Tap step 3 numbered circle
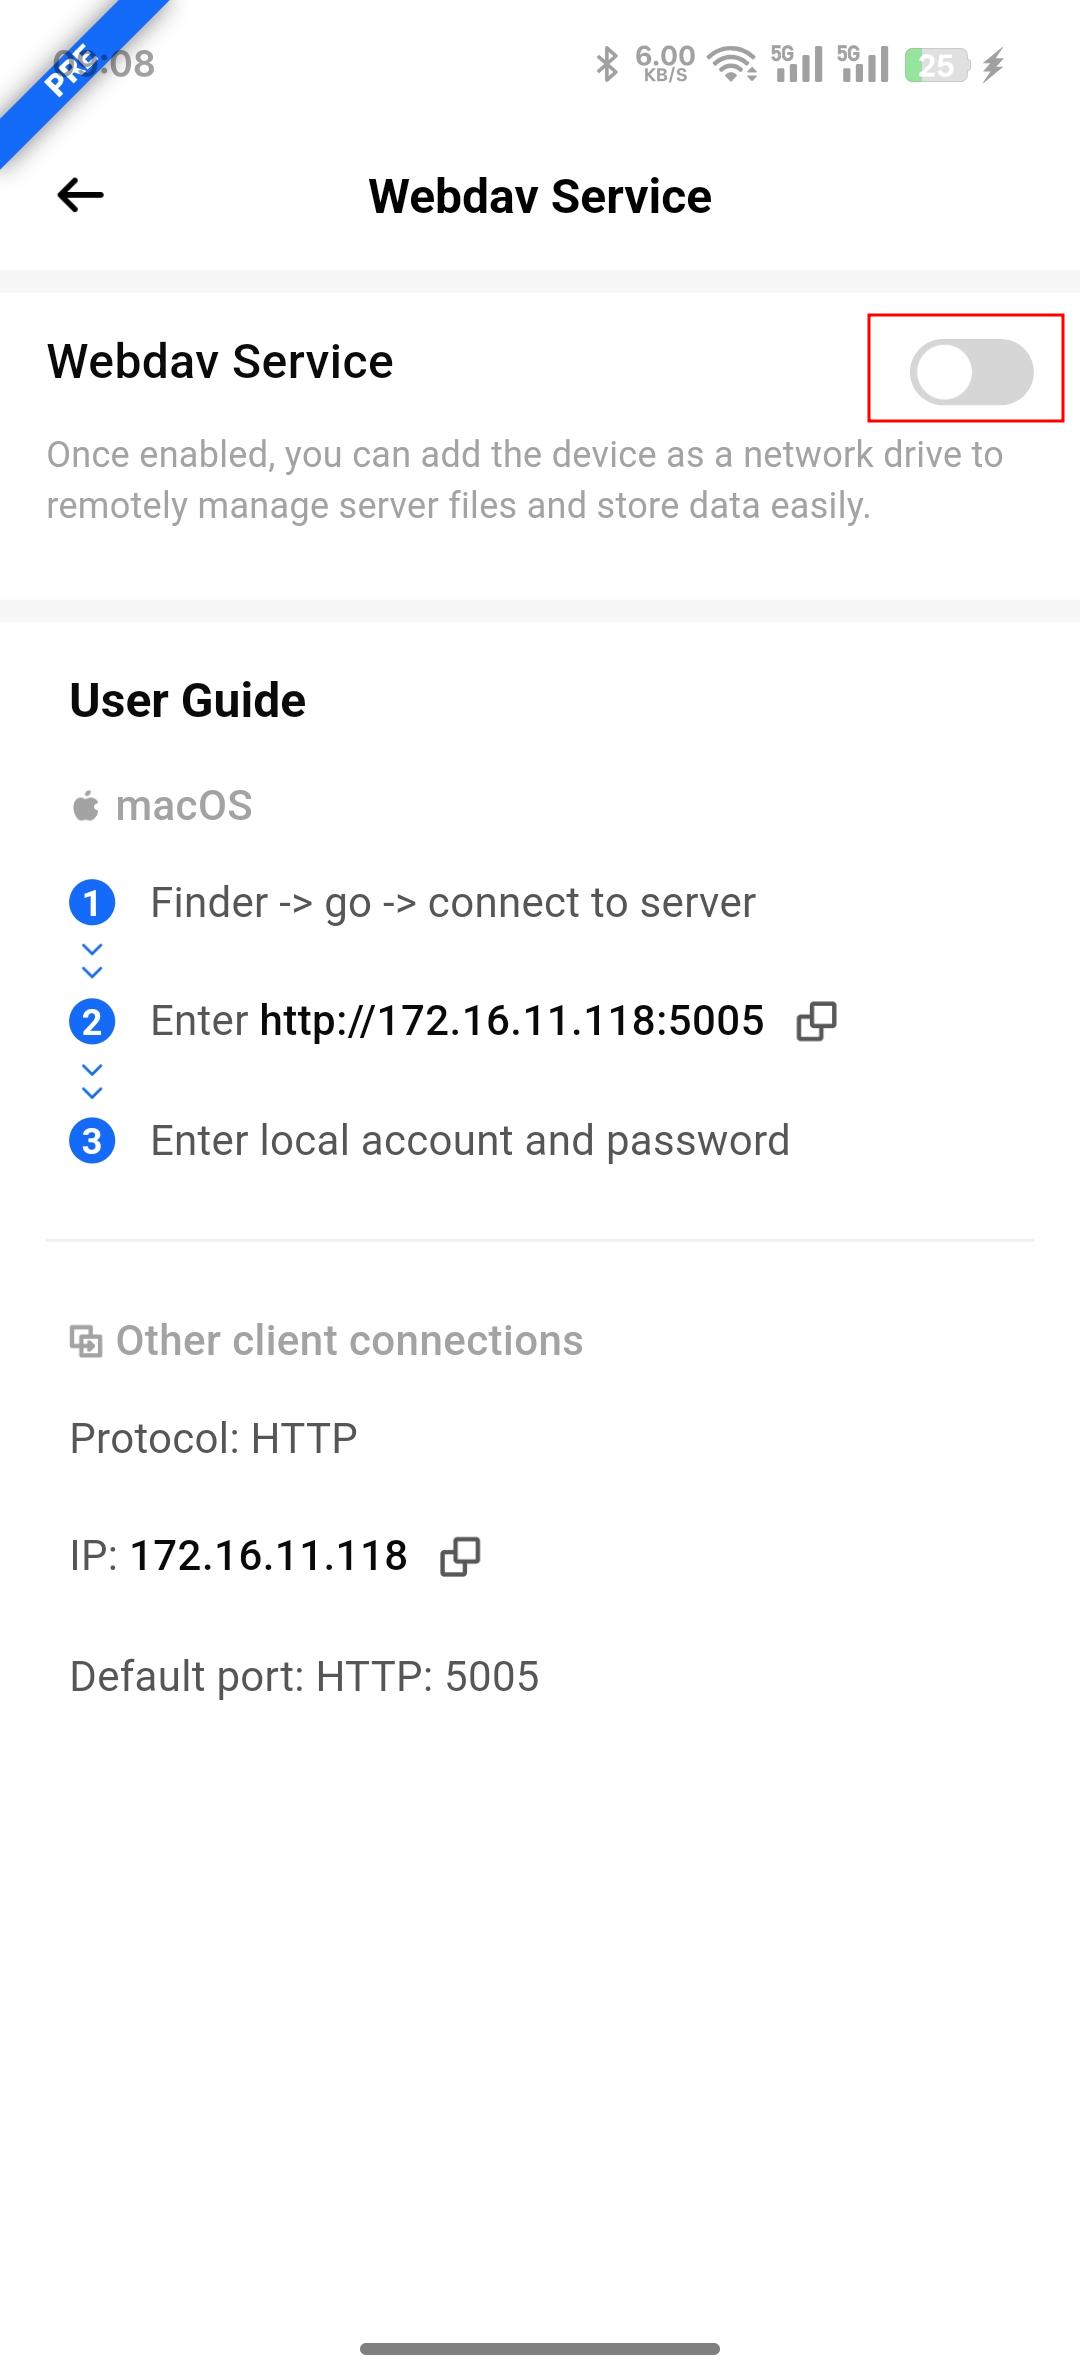This screenshot has height=2376, width=1080. [x=92, y=1141]
